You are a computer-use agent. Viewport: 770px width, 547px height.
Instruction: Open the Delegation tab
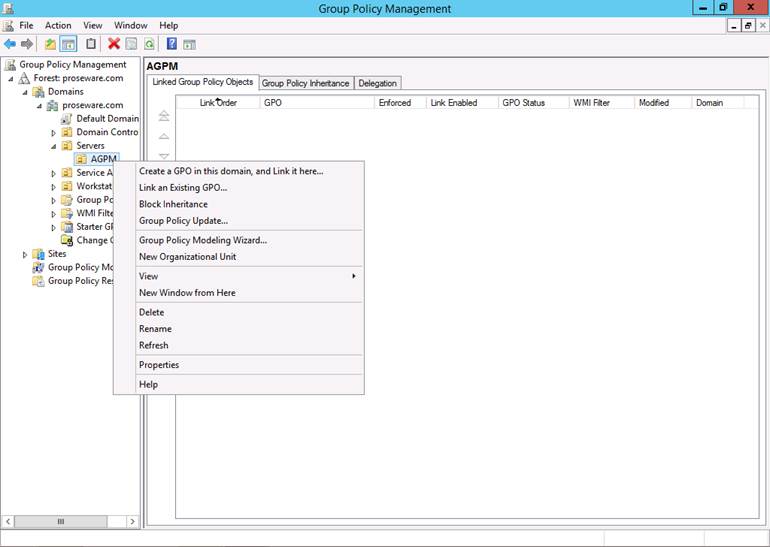(377, 83)
